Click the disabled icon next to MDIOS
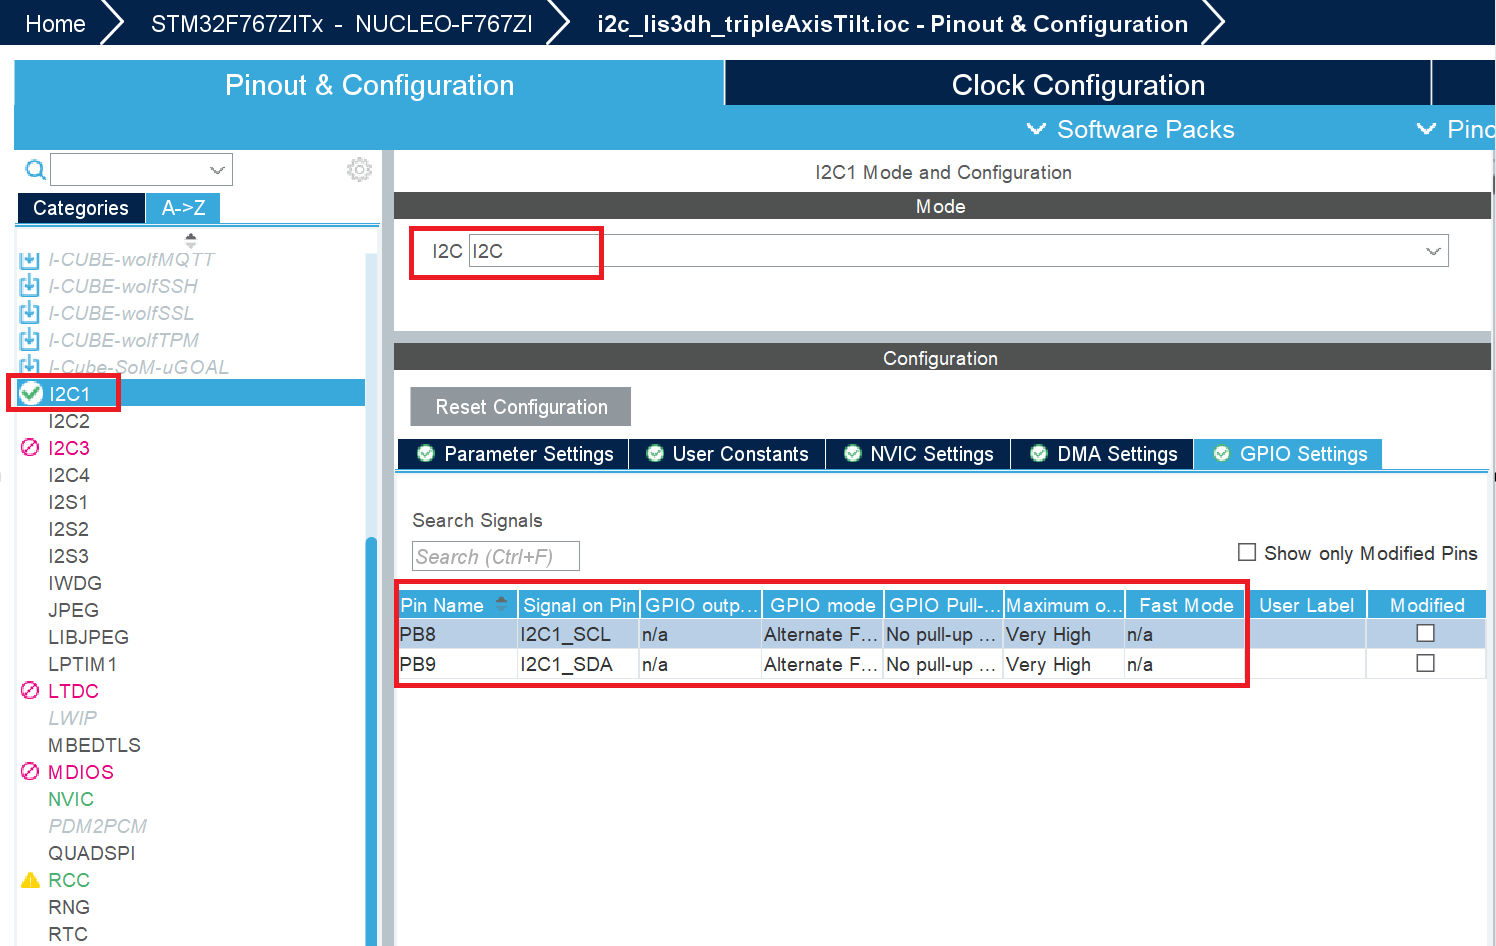The image size is (1496, 946). pyautogui.click(x=30, y=771)
